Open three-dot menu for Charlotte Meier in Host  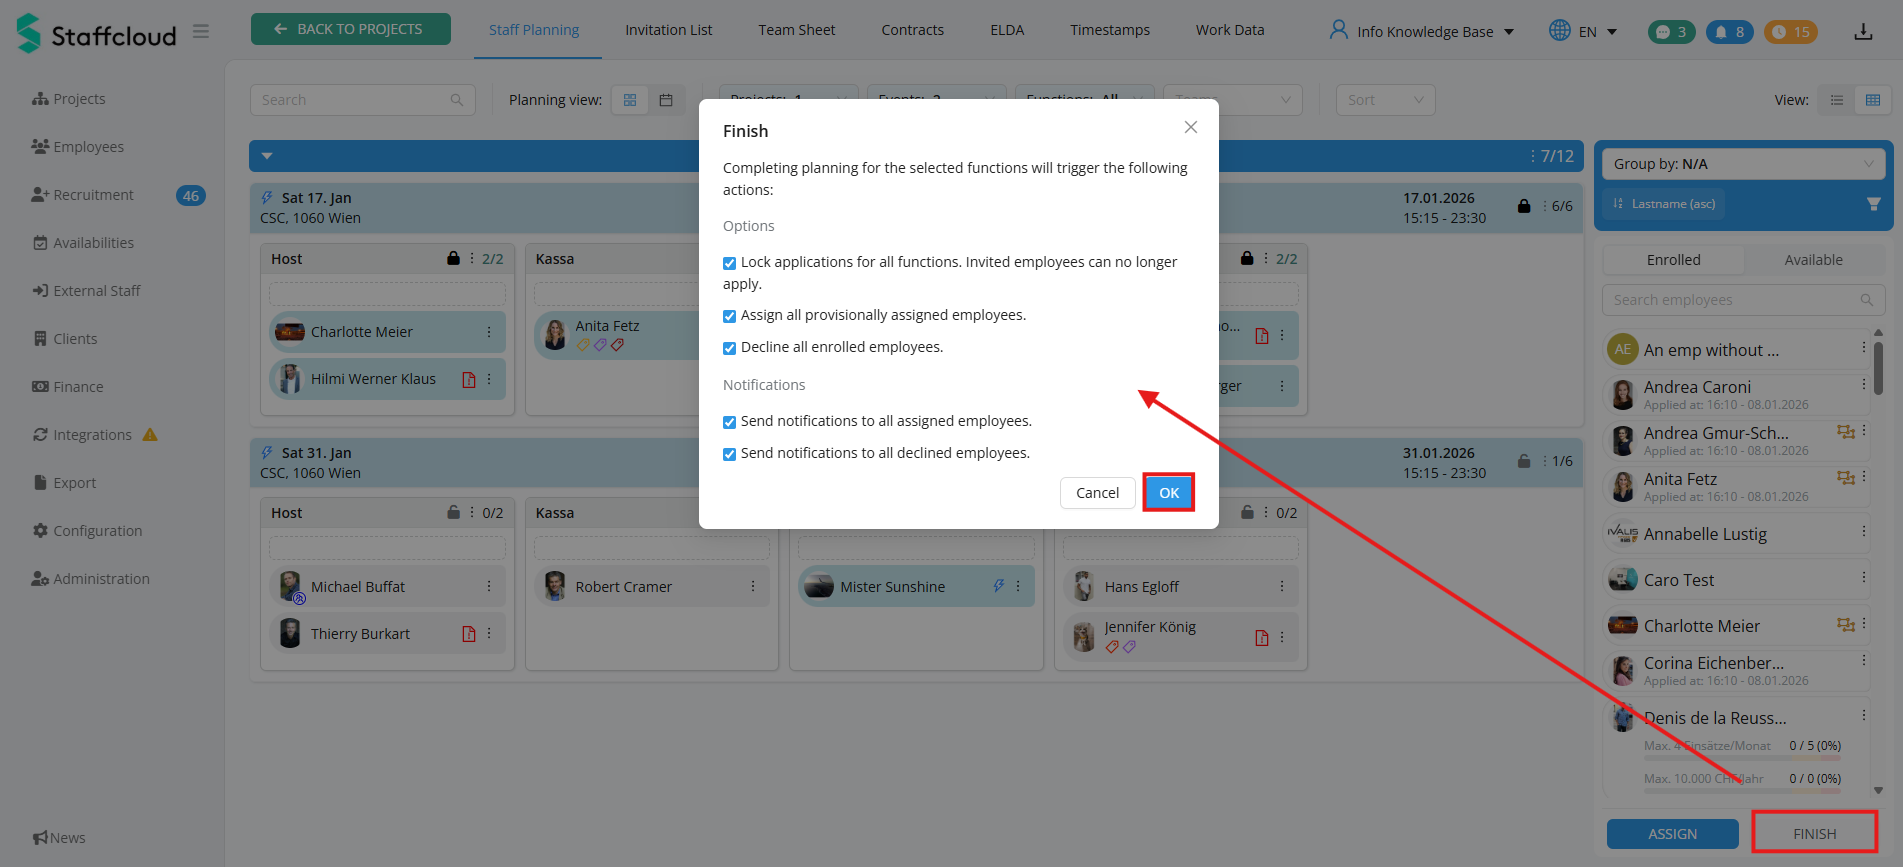click(489, 332)
